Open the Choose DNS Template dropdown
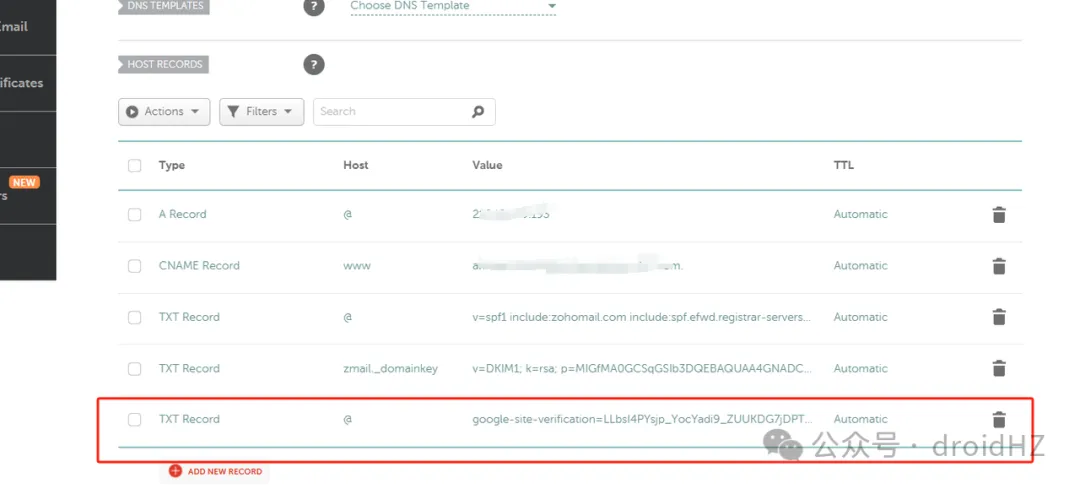Image resolution: width=1080 pixels, height=489 pixels. tap(452, 7)
